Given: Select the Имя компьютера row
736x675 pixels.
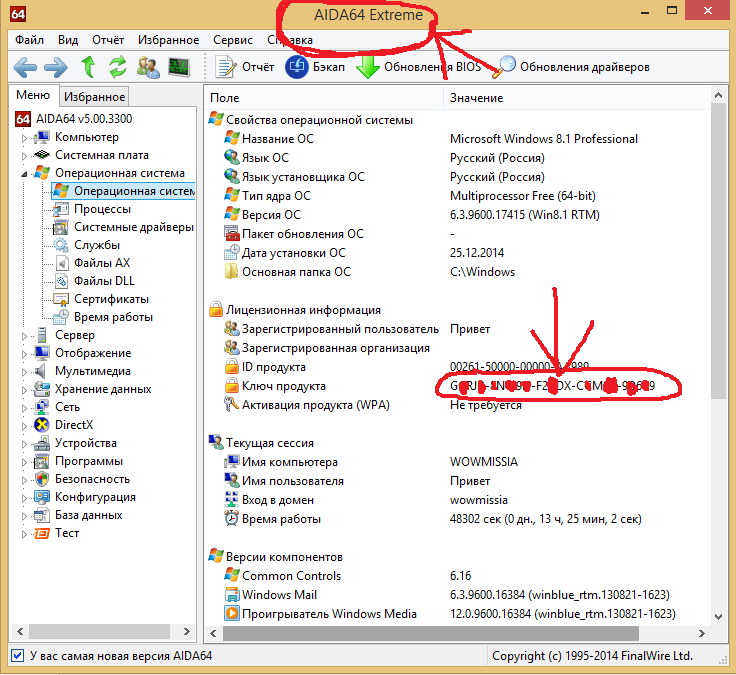Looking at the screenshot, I should click(x=457, y=462).
